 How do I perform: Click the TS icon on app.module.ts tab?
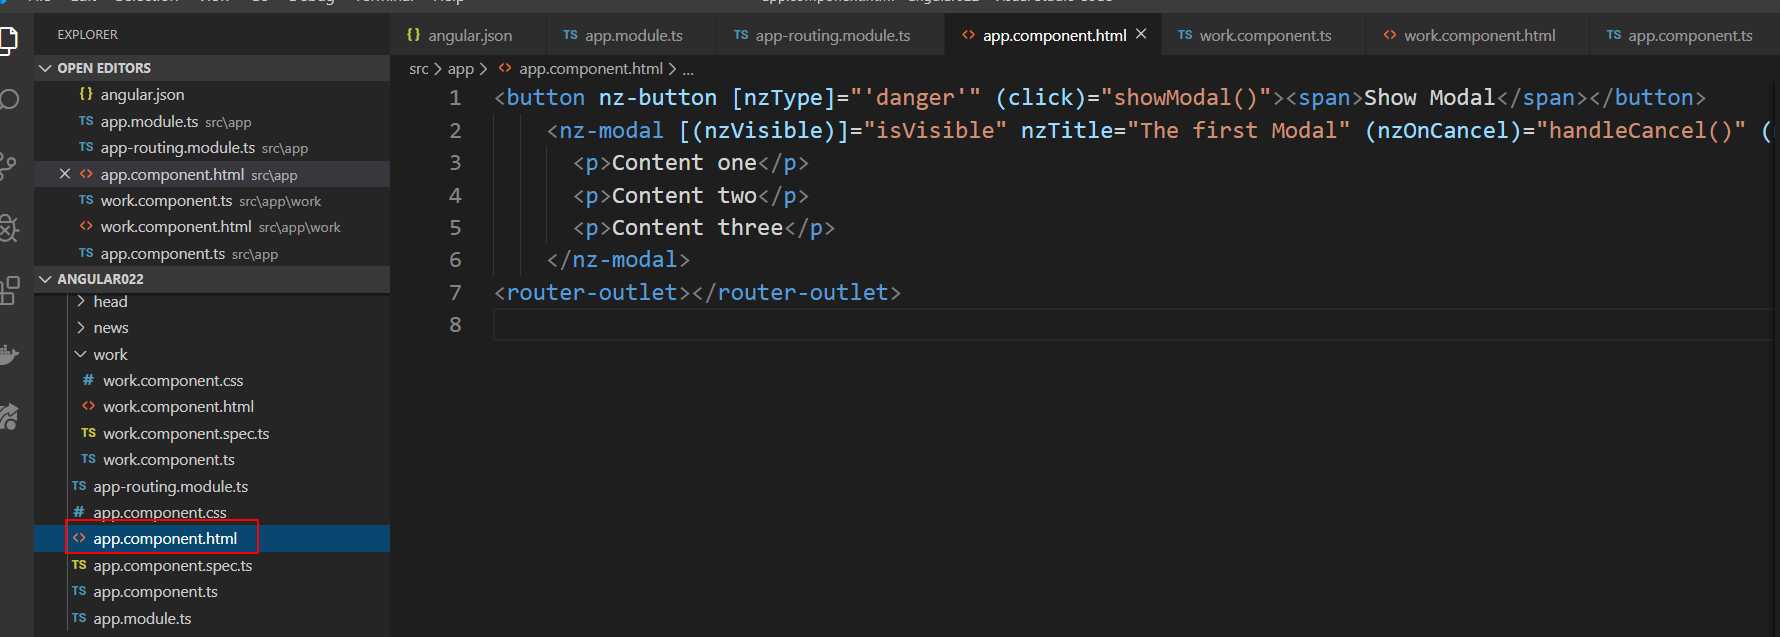tap(570, 35)
